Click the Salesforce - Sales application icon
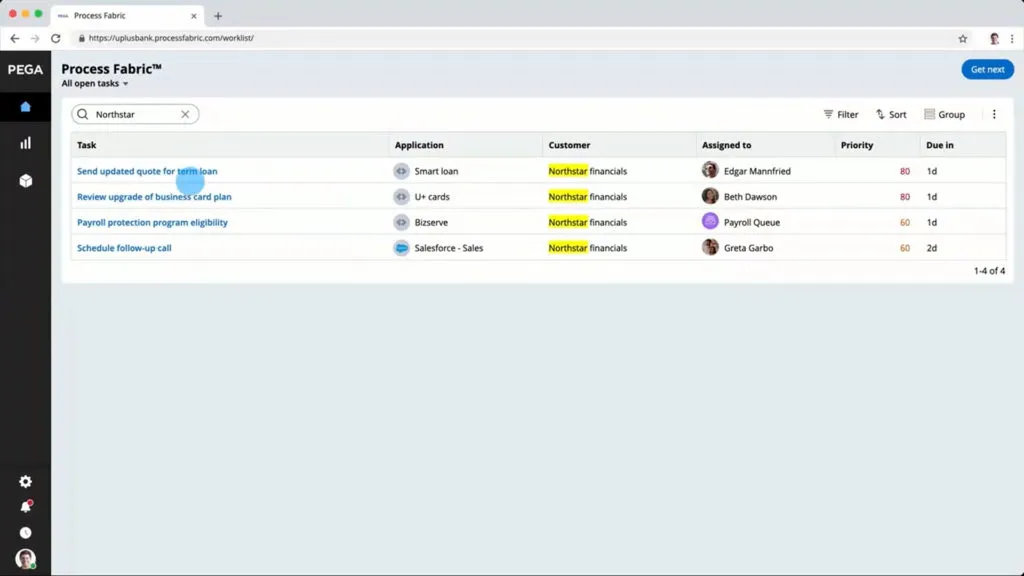This screenshot has height=576, width=1024. tap(401, 248)
